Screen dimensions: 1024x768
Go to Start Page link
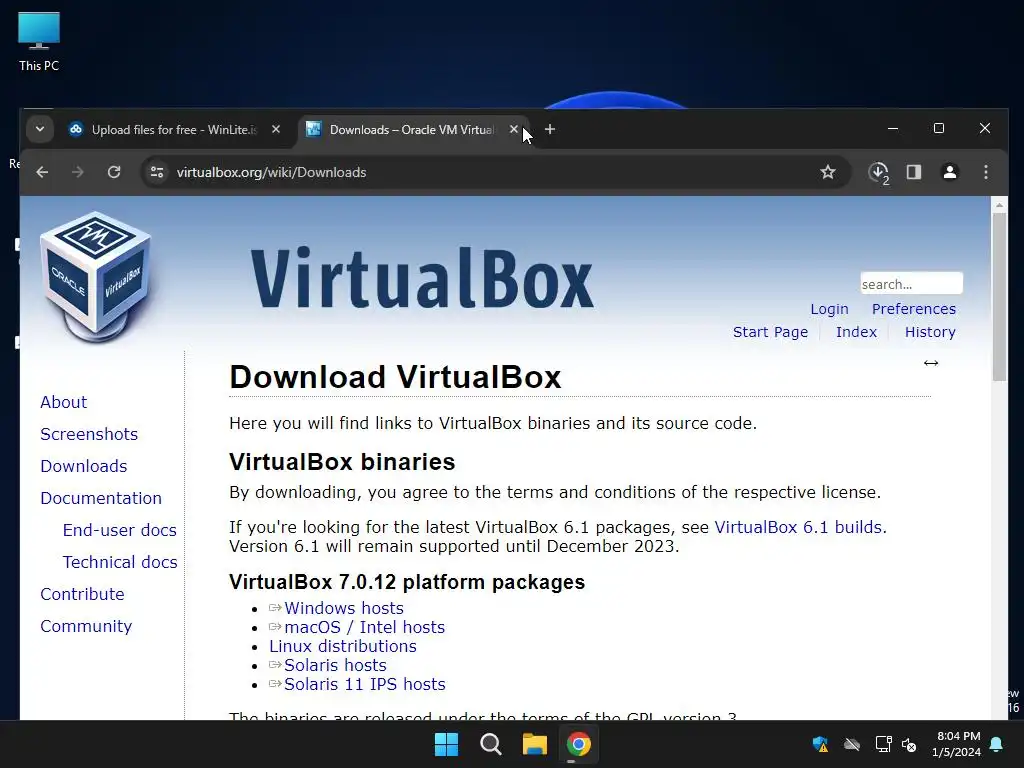coord(770,332)
